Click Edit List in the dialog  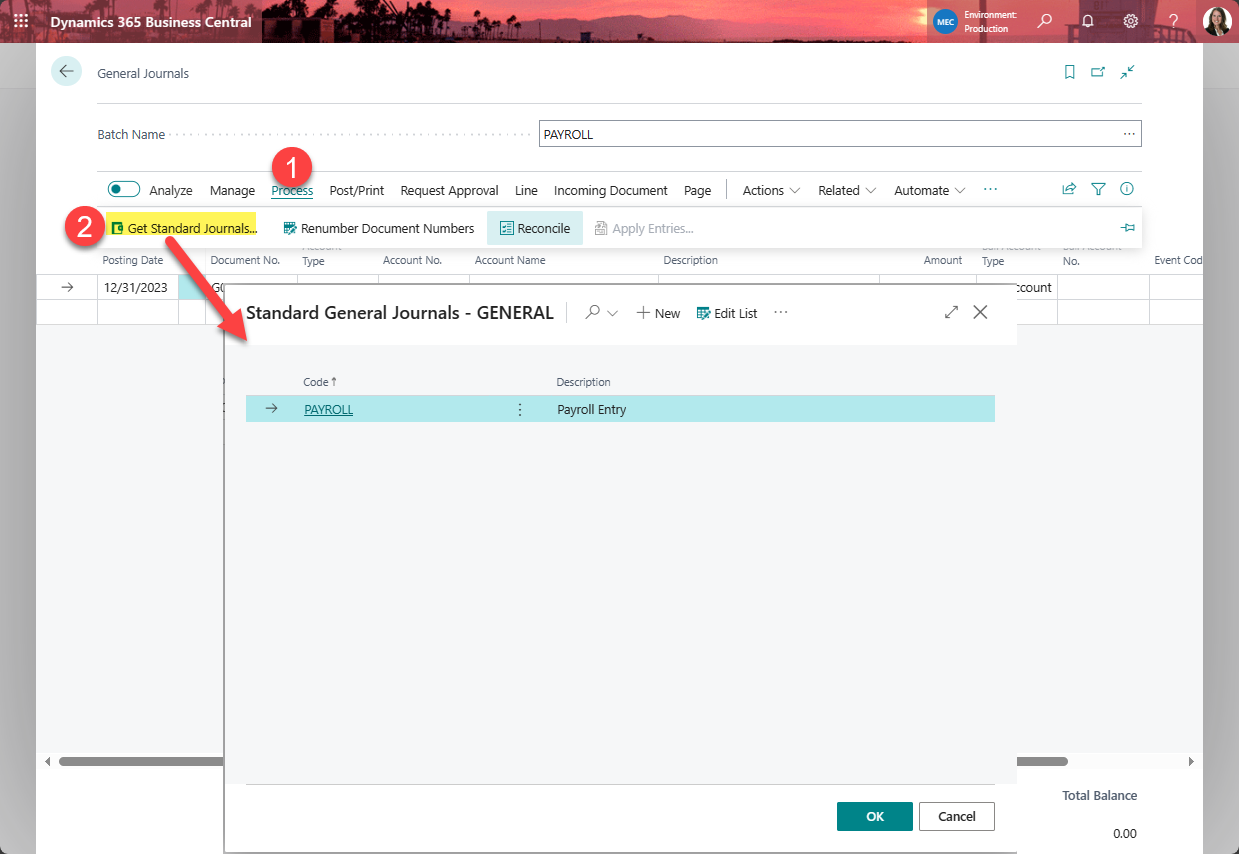point(727,313)
